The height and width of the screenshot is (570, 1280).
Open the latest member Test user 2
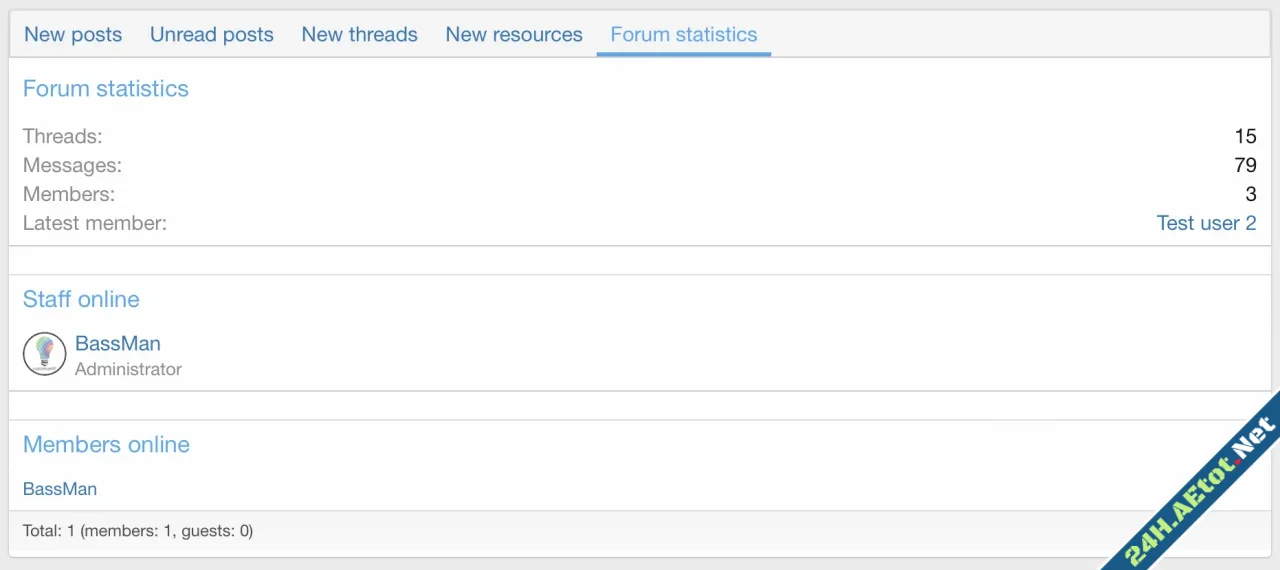[x=1206, y=223]
